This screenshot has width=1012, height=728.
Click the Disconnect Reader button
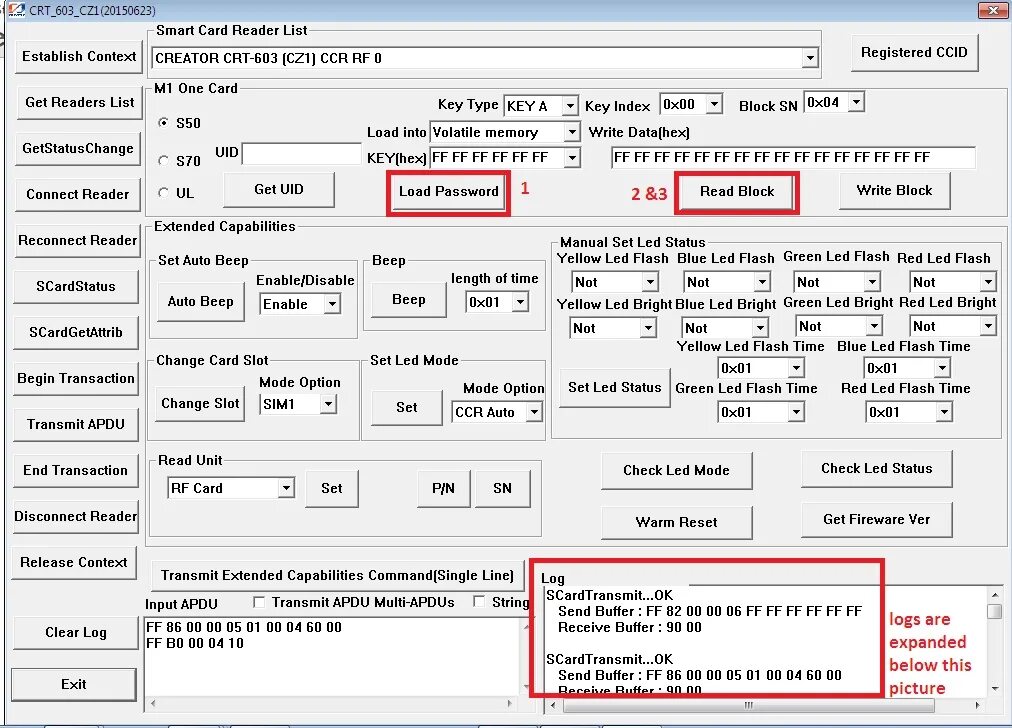pos(76,516)
